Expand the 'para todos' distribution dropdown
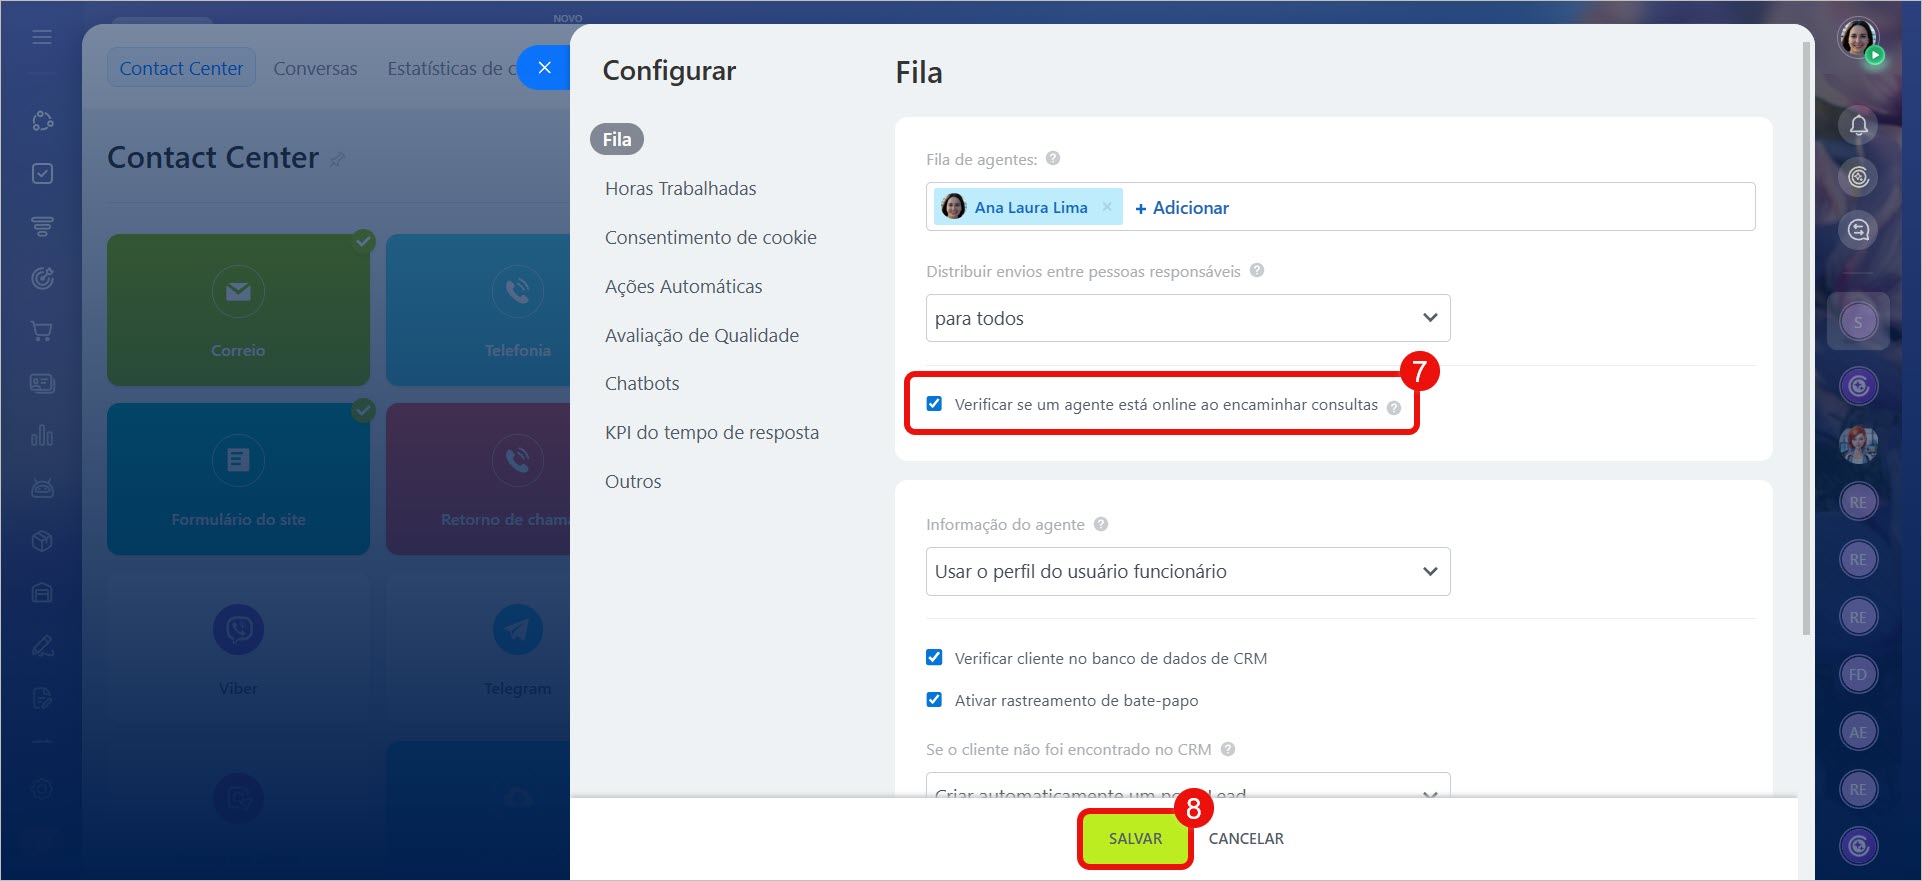1922x881 pixels. coord(1187,318)
